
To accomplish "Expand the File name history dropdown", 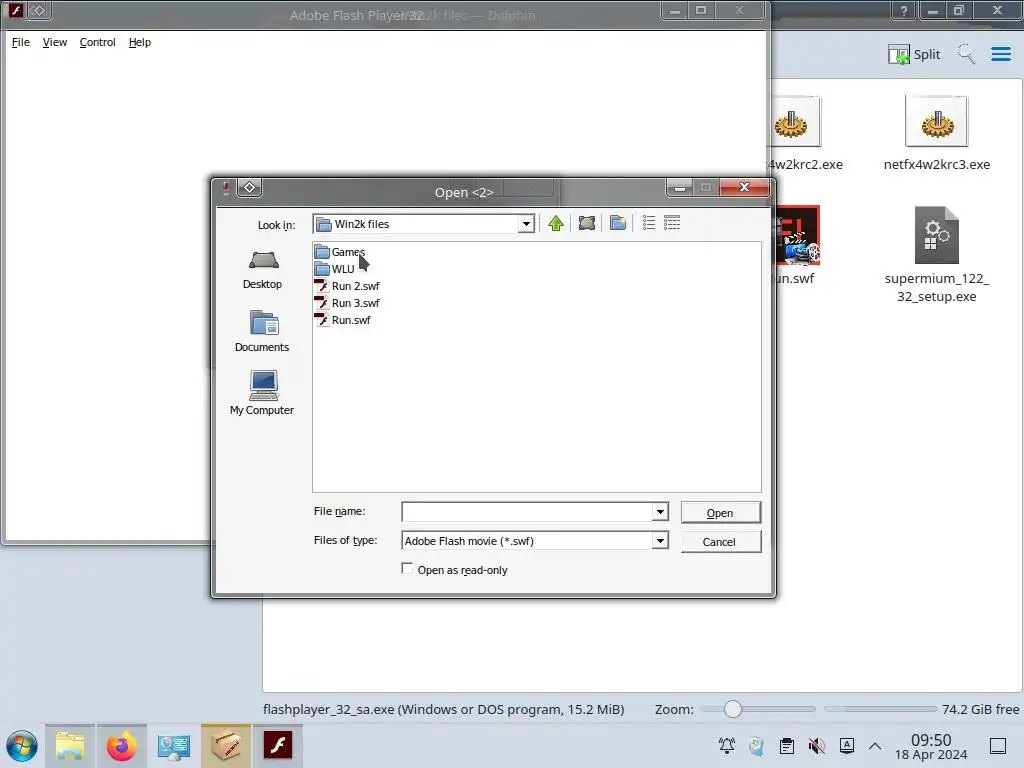I will coord(660,511).
